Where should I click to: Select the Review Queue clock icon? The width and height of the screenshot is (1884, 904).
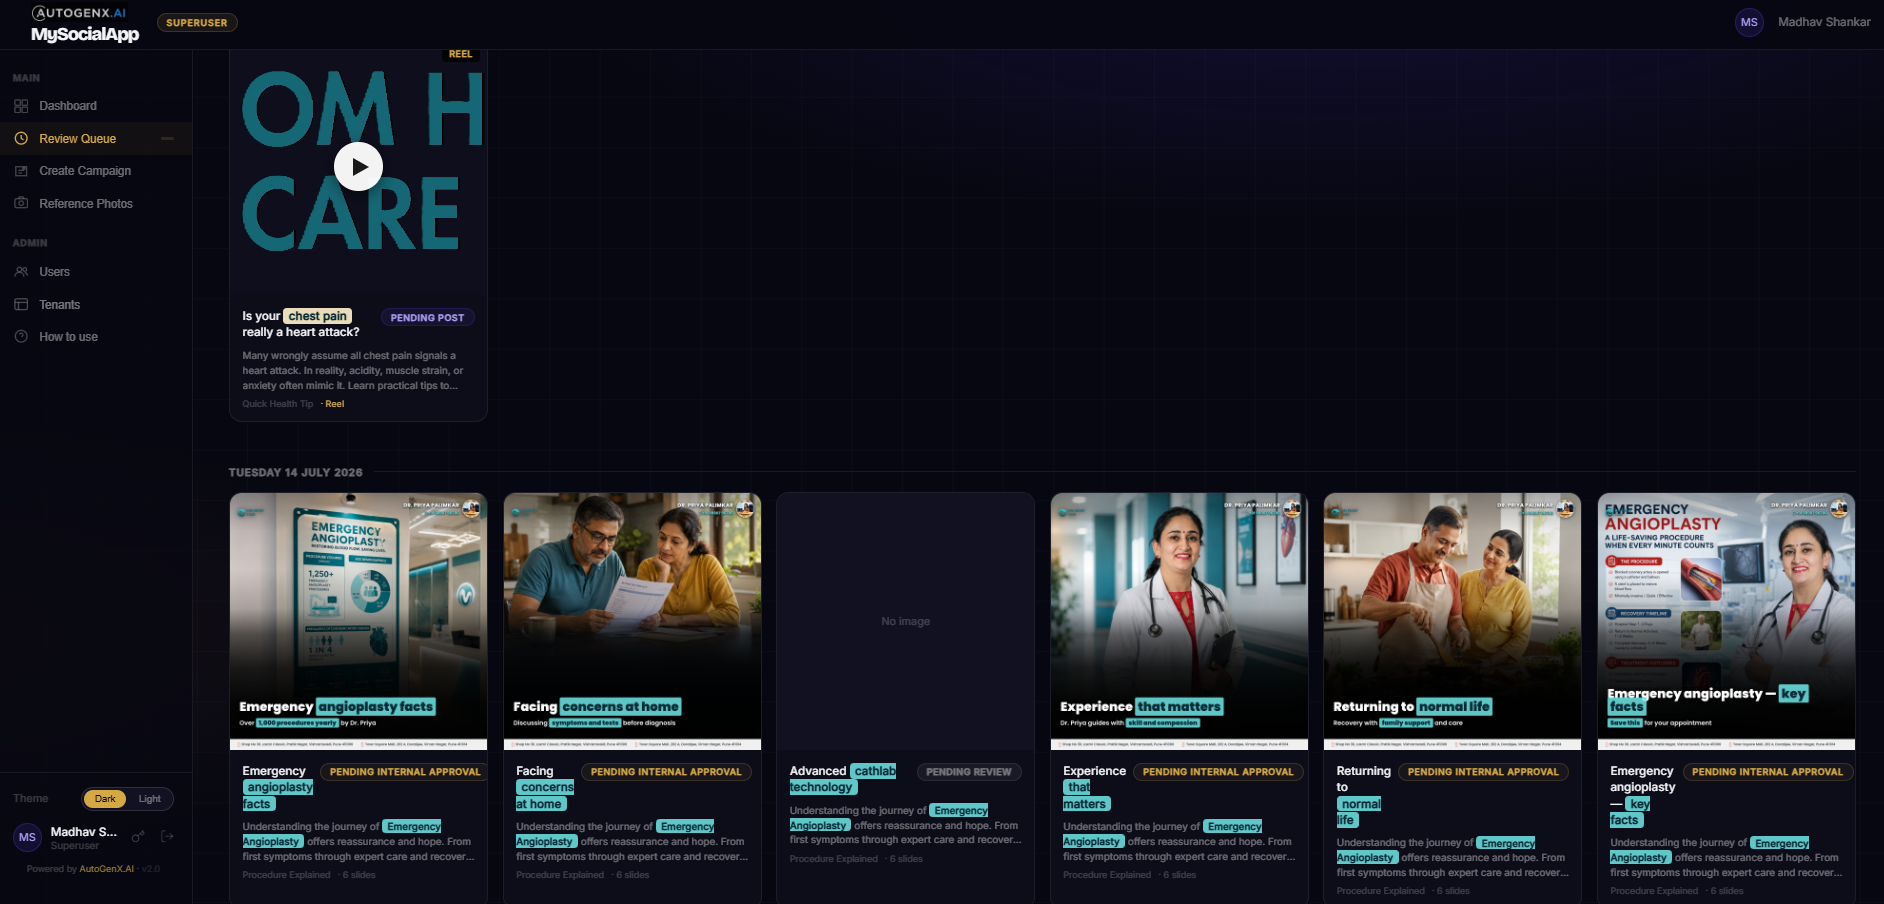point(21,139)
